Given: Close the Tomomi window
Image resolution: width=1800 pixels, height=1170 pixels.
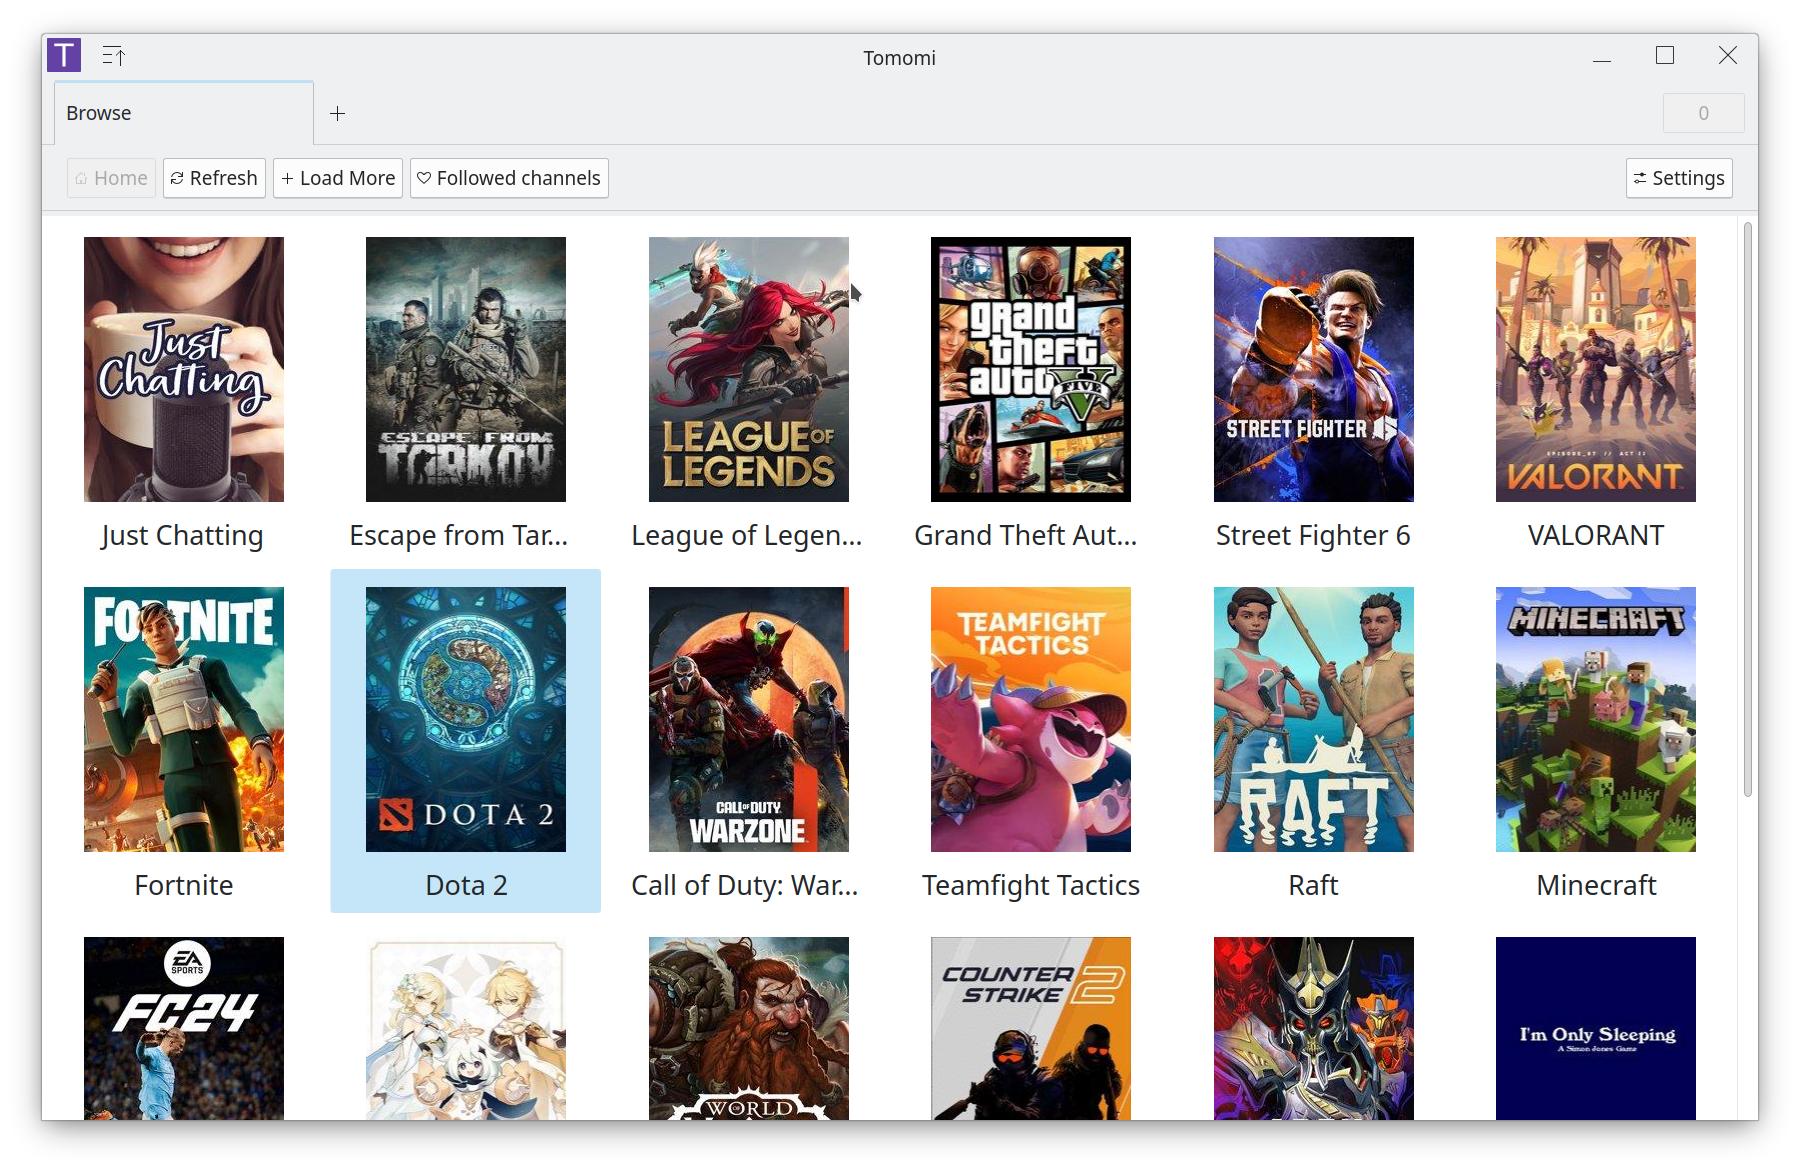Looking at the screenshot, I should 1728,56.
